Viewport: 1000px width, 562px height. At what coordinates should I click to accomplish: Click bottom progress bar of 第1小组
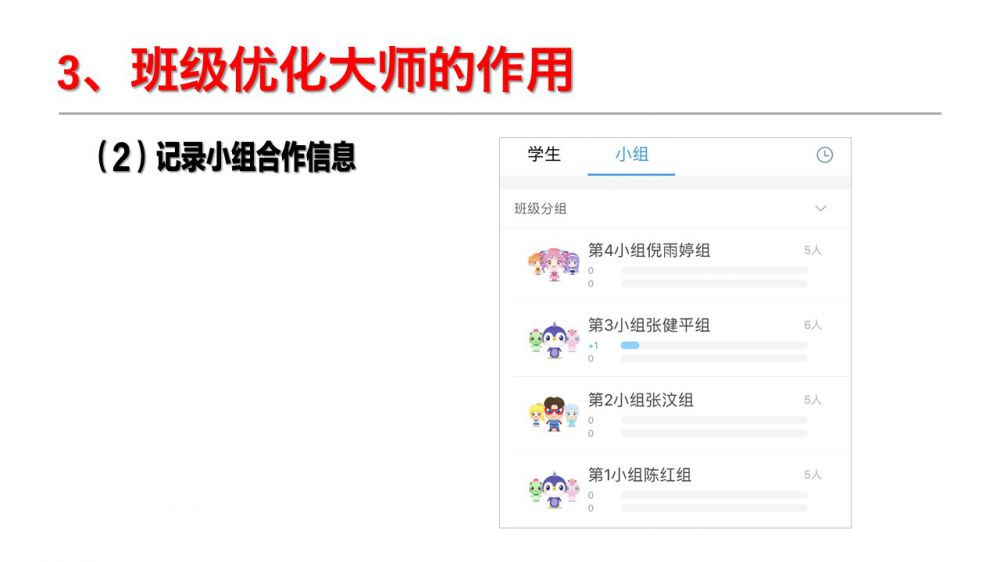714,508
